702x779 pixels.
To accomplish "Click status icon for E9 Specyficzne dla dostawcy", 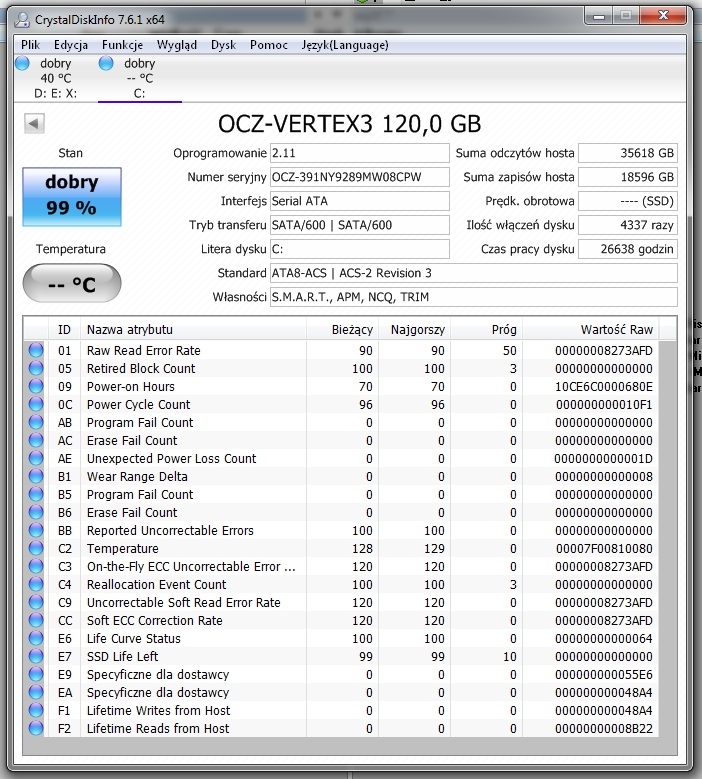I will [36, 674].
